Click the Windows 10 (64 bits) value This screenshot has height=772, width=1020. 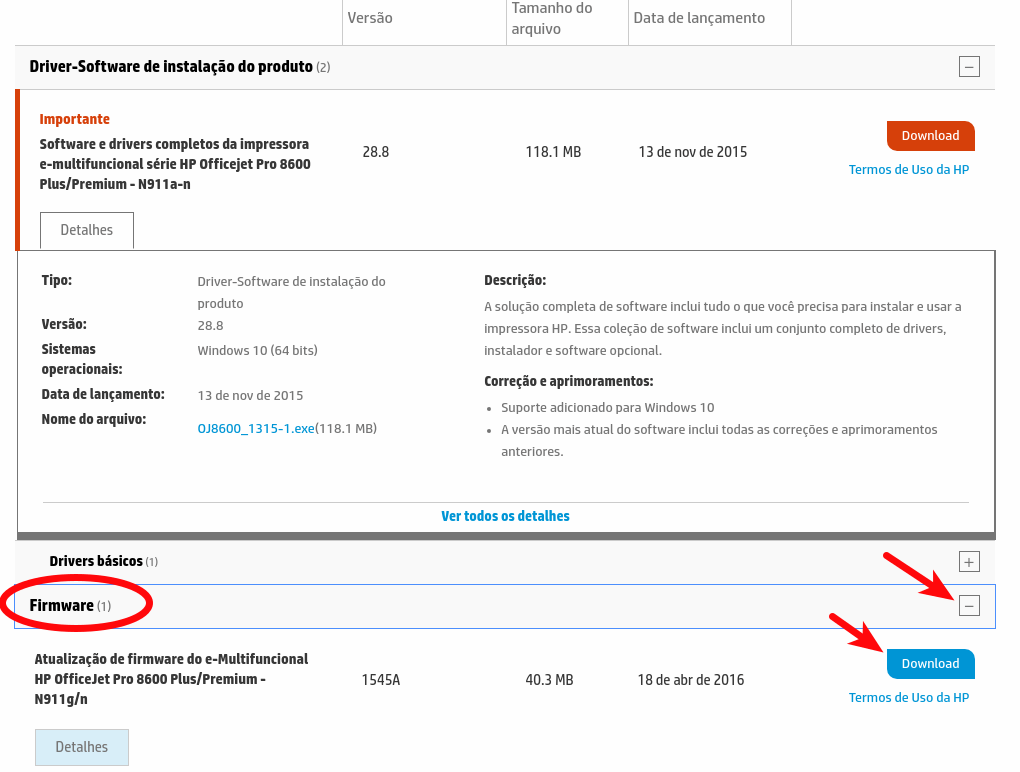(258, 351)
